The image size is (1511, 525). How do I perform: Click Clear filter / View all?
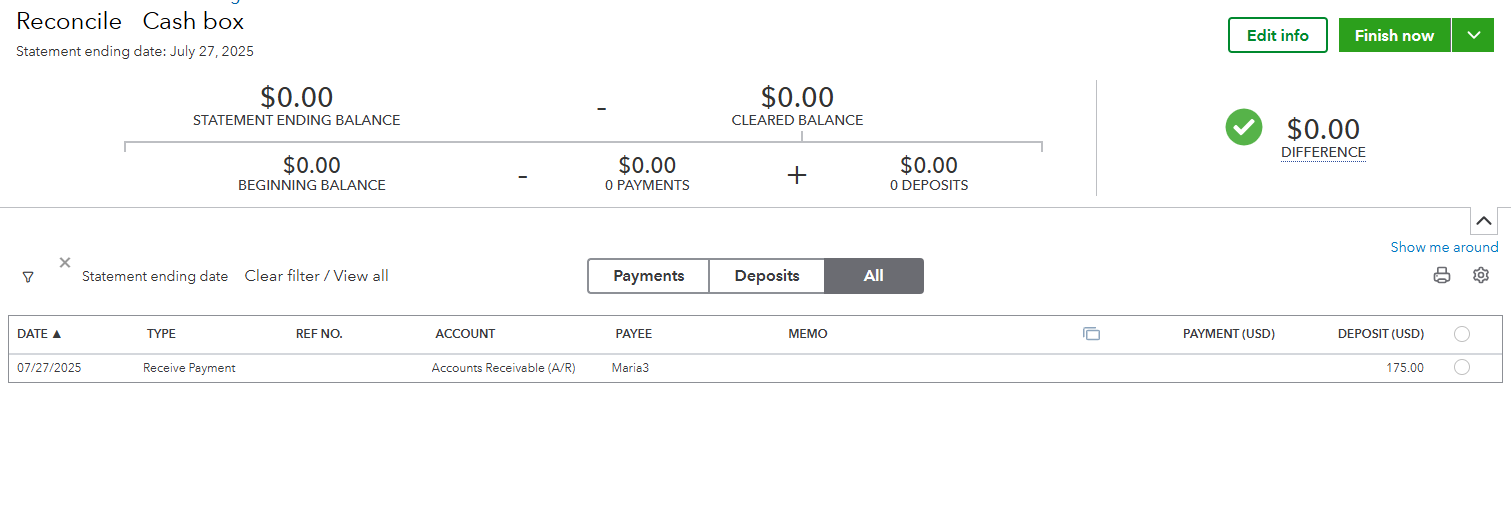pos(317,276)
